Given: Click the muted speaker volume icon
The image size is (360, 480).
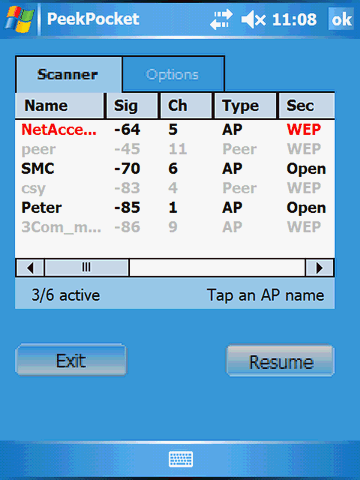Looking at the screenshot, I should point(253,19).
